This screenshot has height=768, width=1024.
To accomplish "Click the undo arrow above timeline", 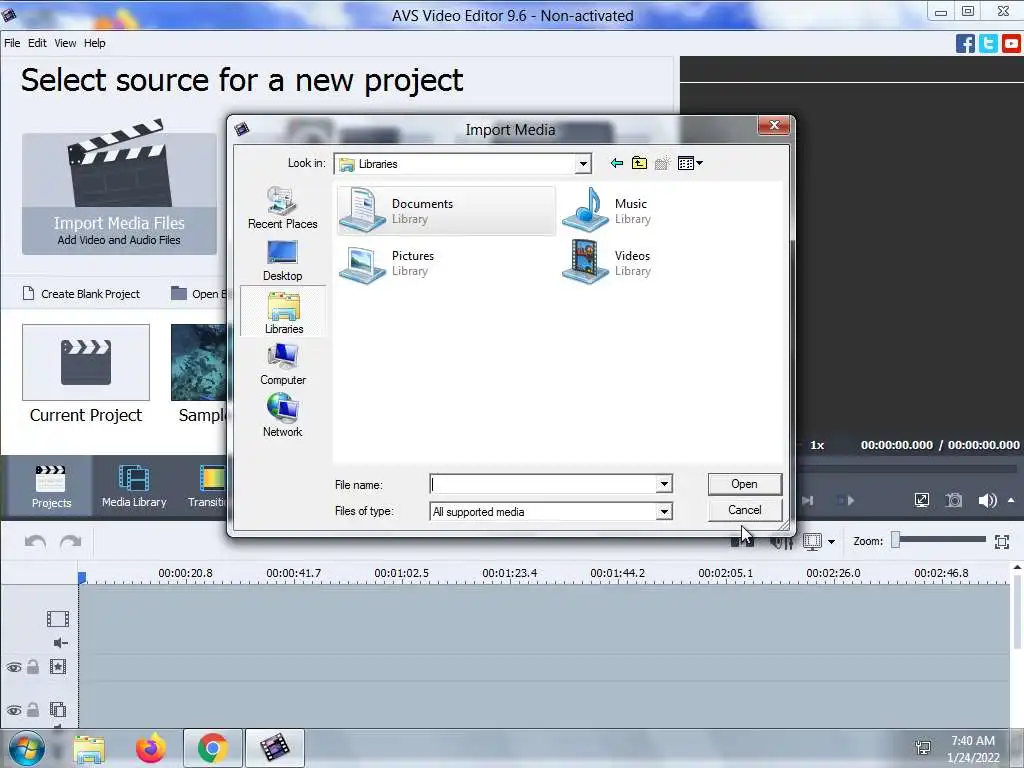I will point(35,542).
